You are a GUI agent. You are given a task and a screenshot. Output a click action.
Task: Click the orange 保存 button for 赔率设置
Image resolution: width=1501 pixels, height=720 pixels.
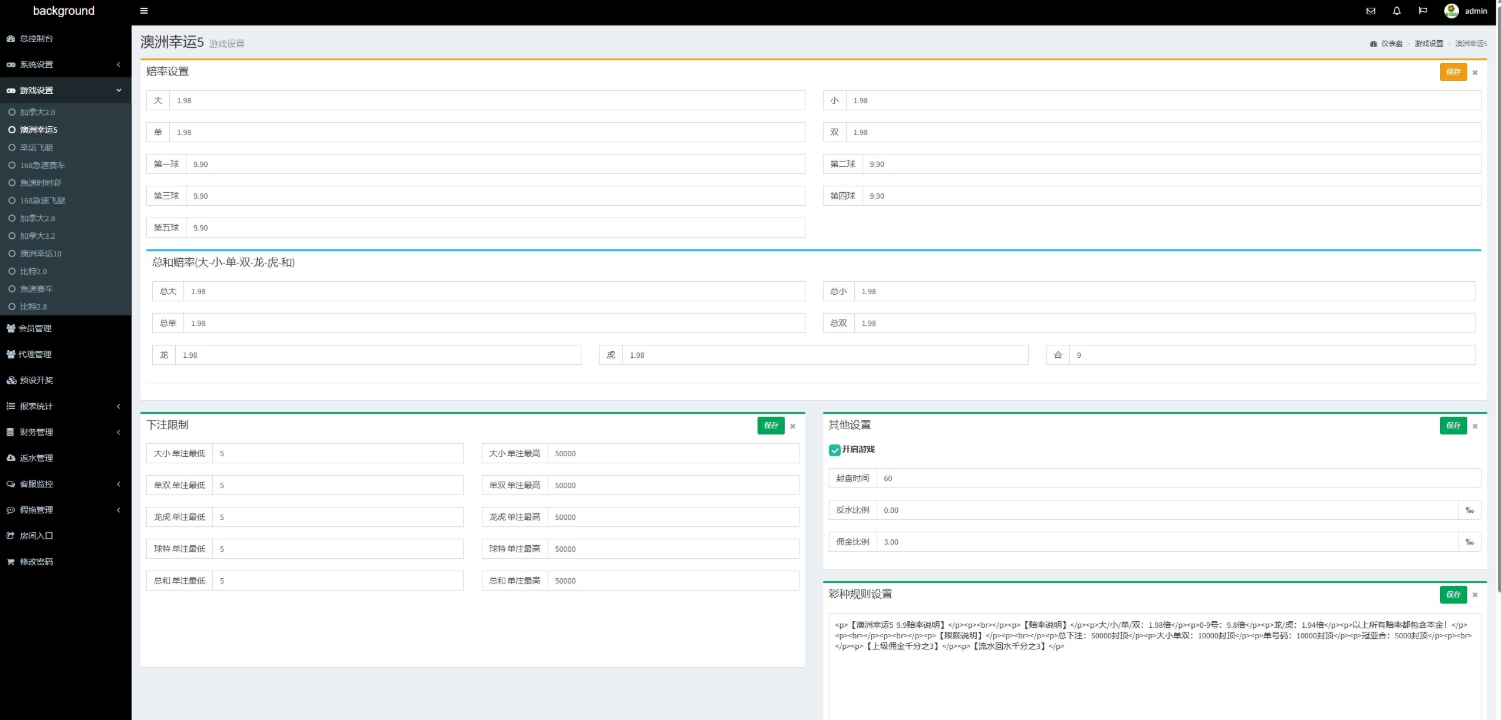coord(1453,72)
